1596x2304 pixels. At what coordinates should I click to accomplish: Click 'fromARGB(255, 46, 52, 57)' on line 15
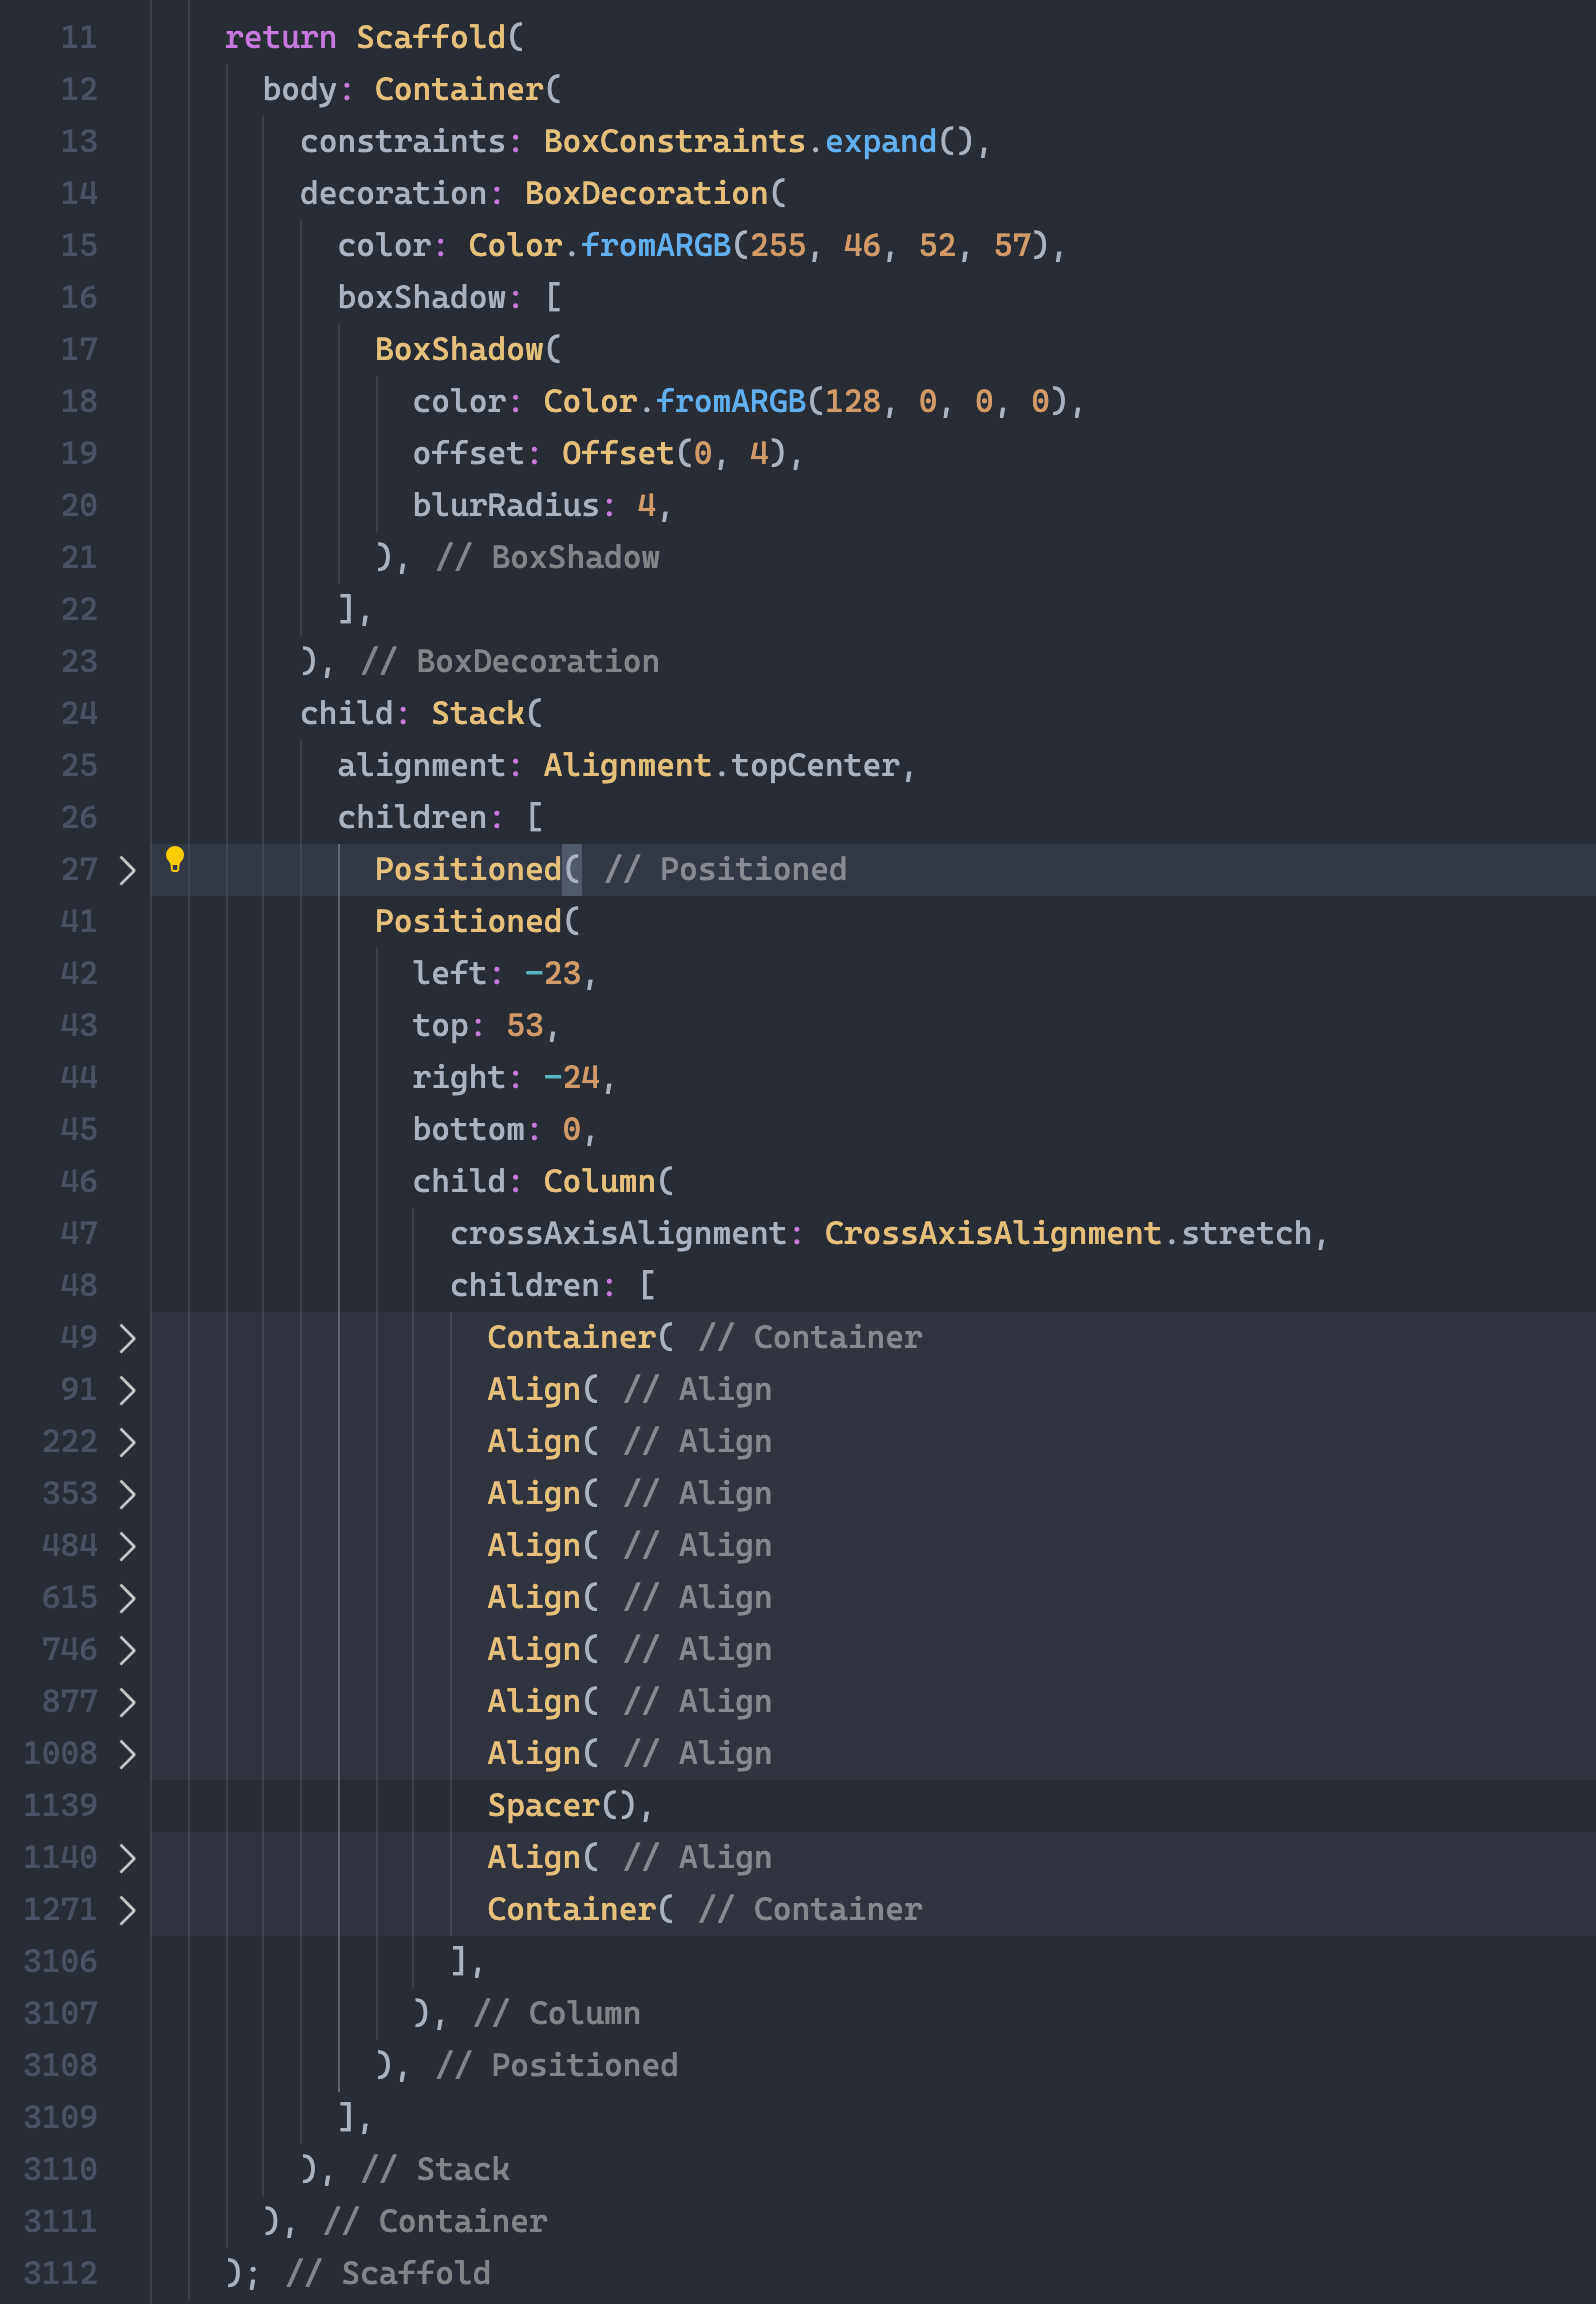point(815,246)
